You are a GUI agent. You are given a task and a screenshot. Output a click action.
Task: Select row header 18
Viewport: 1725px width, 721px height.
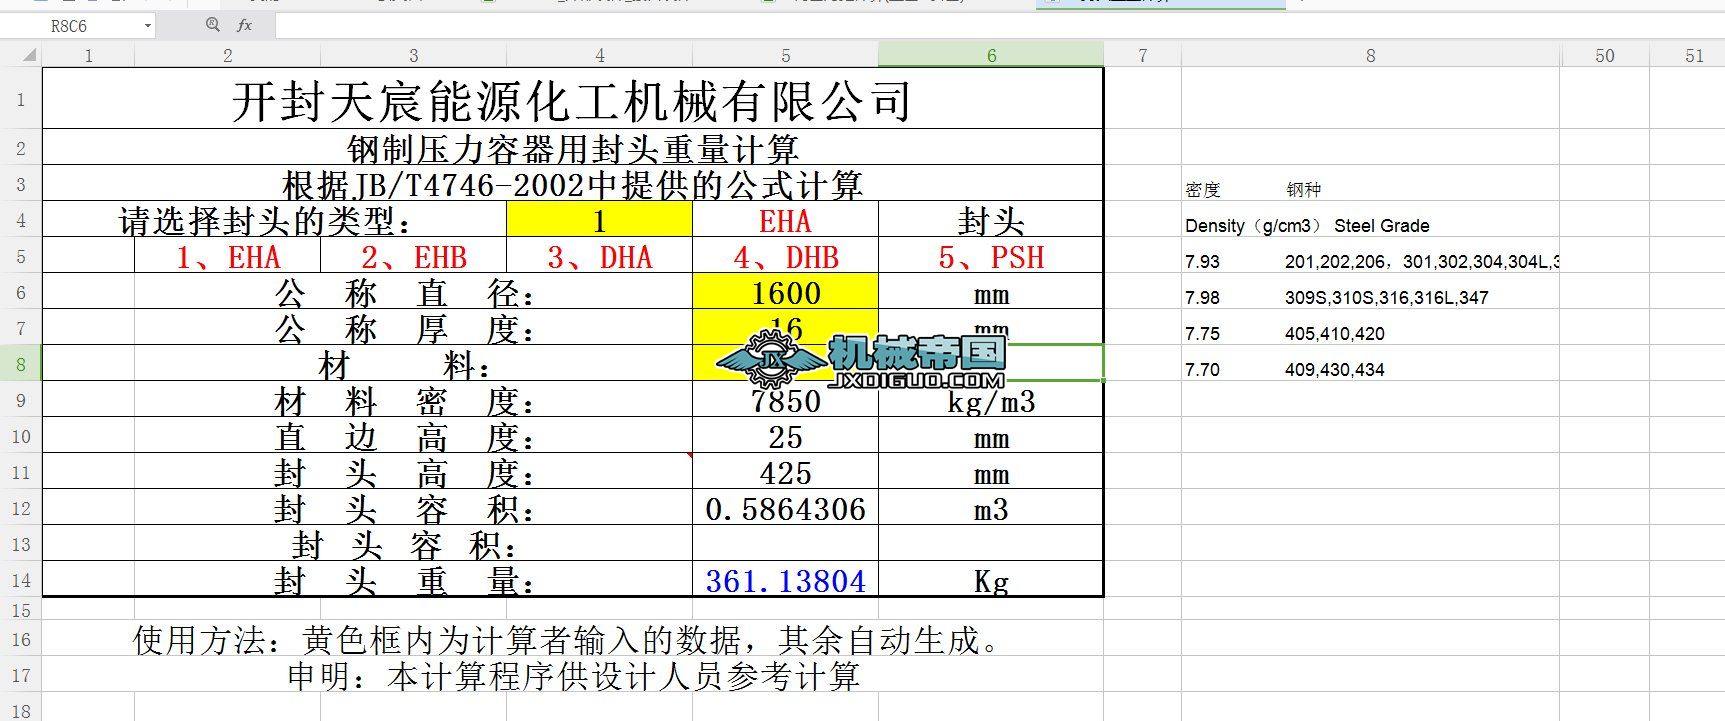point(21,709)
